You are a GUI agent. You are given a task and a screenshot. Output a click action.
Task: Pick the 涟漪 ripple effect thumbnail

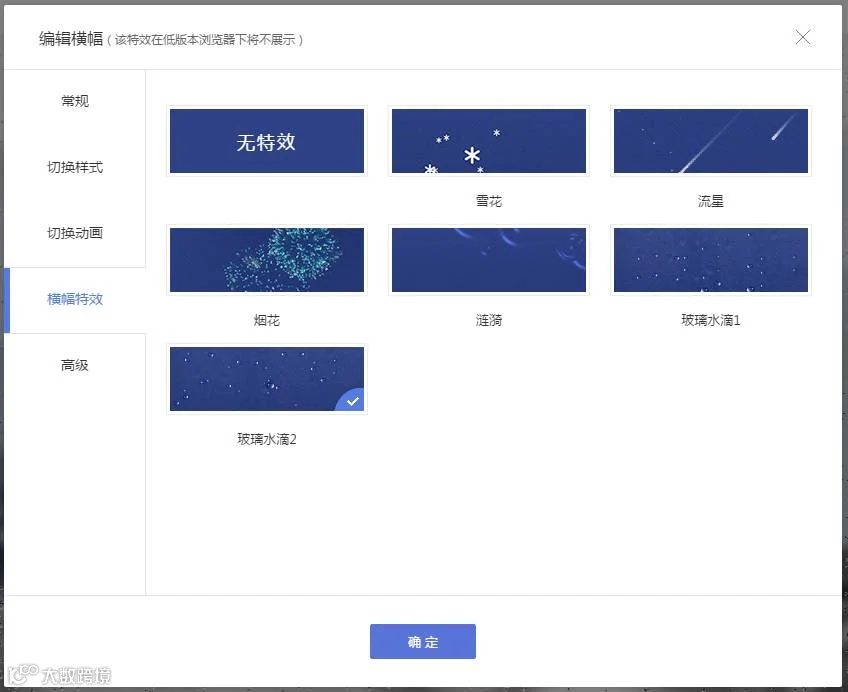[488, 260]
